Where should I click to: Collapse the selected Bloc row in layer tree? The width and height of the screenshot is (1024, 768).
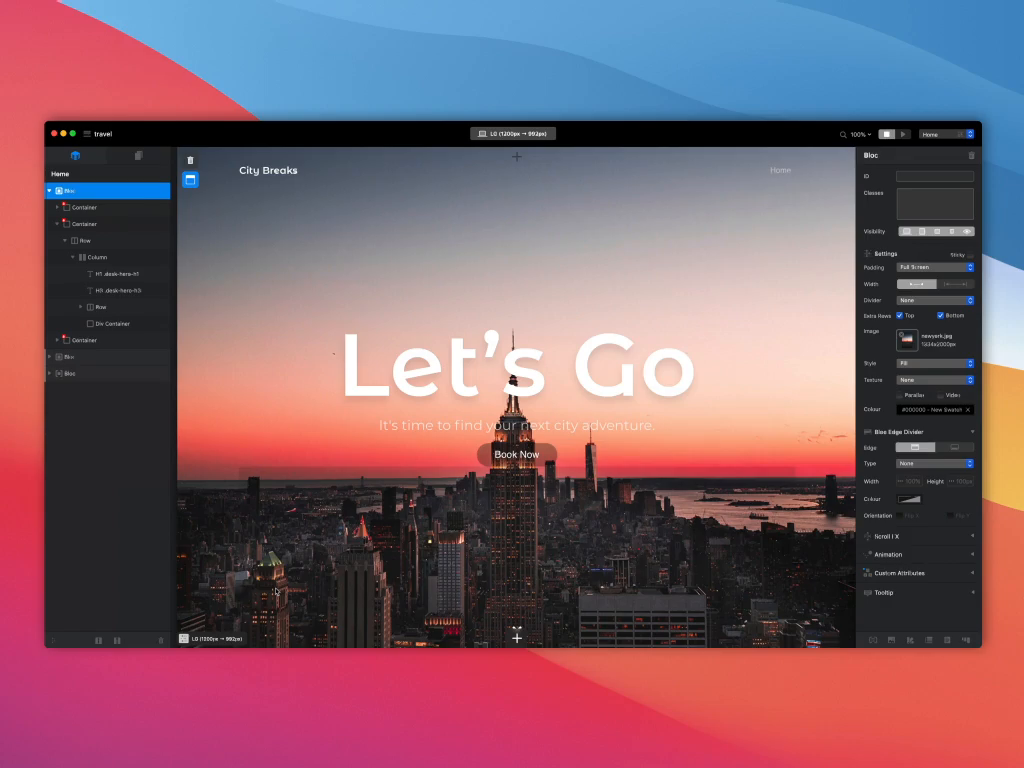(x=50, y=191)
